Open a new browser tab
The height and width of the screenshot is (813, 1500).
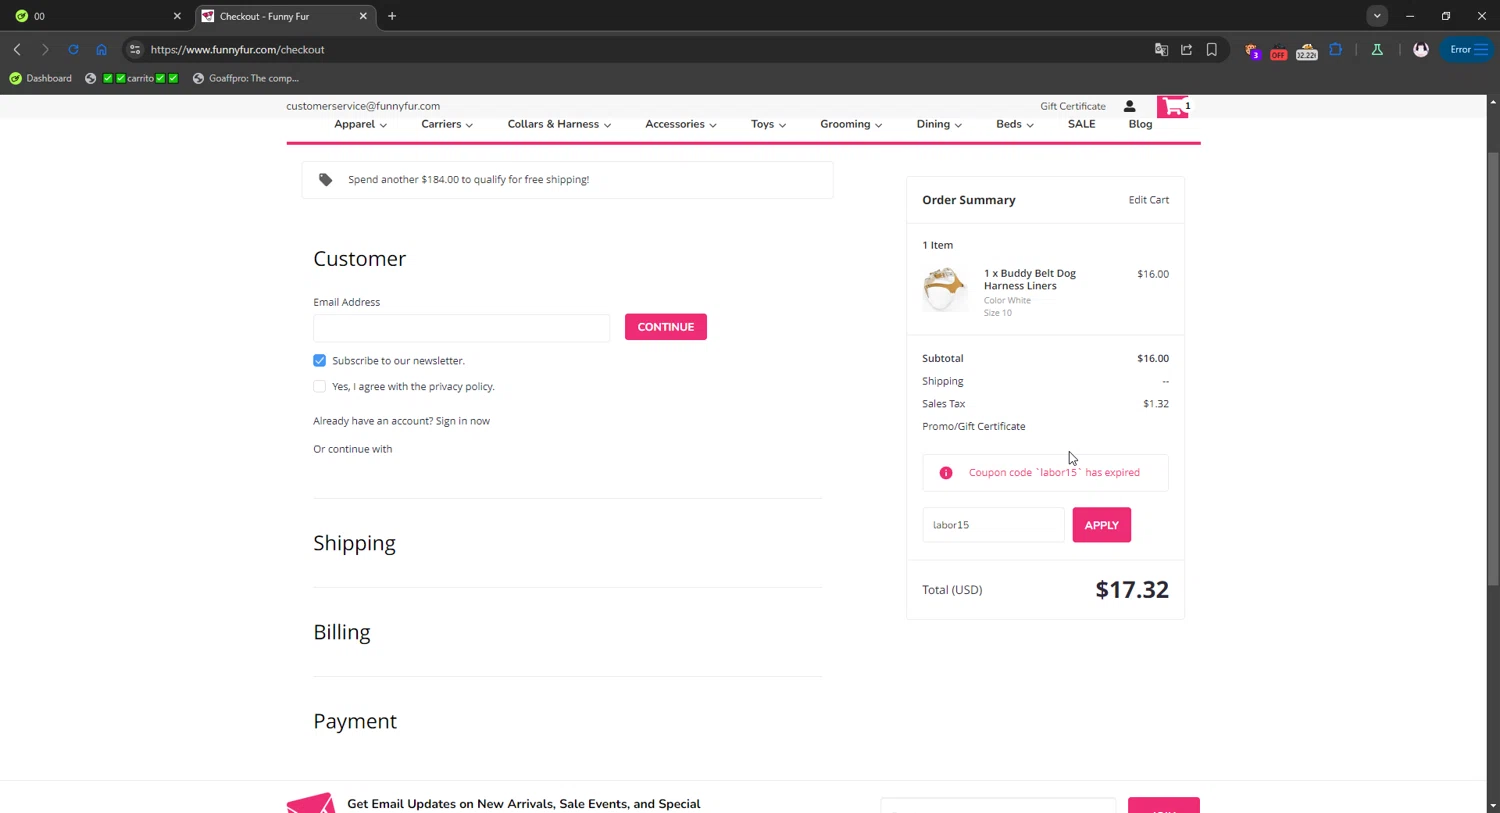pos(392,16)
